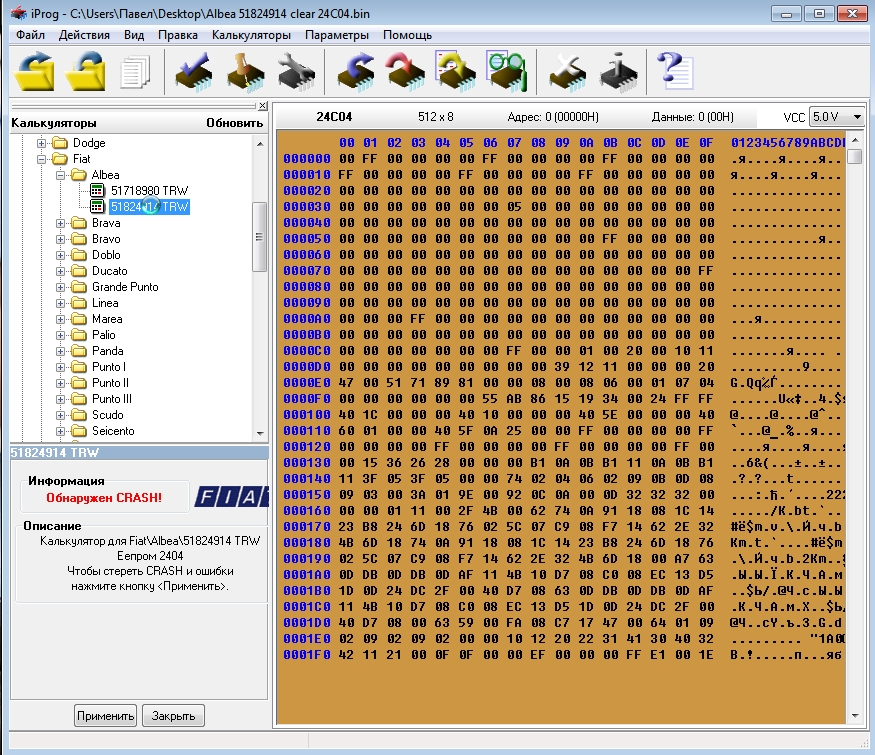Open the Файл menu
This screenshot has height=755, width=875.
(30, 35)
